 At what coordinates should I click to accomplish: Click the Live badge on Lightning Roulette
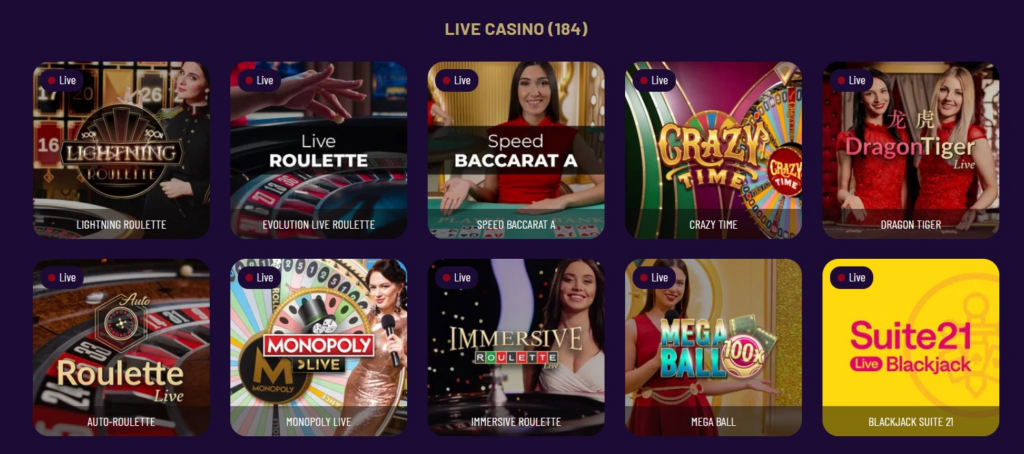click(62, 80)
